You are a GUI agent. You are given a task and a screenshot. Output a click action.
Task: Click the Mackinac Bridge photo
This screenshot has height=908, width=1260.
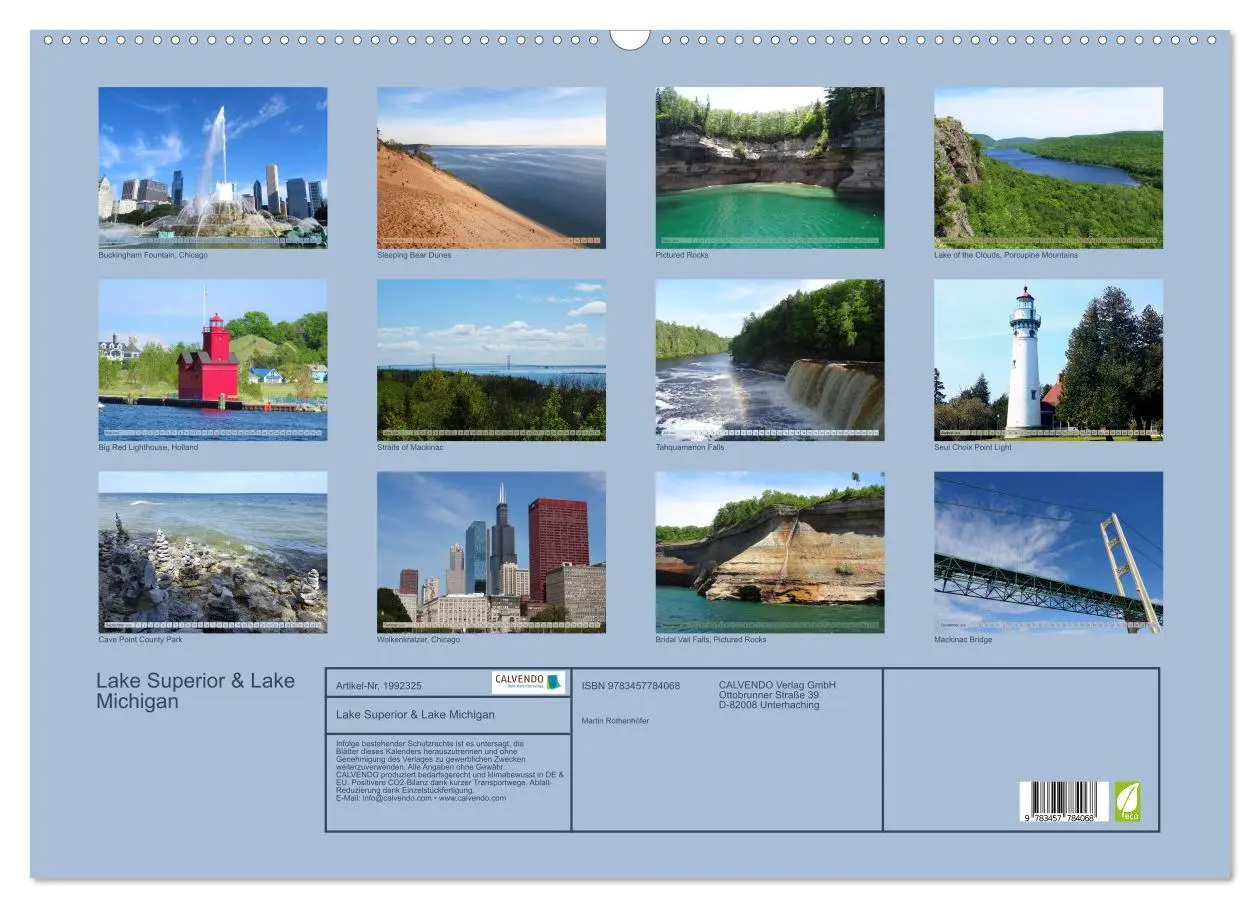(x=1049, y=552)
